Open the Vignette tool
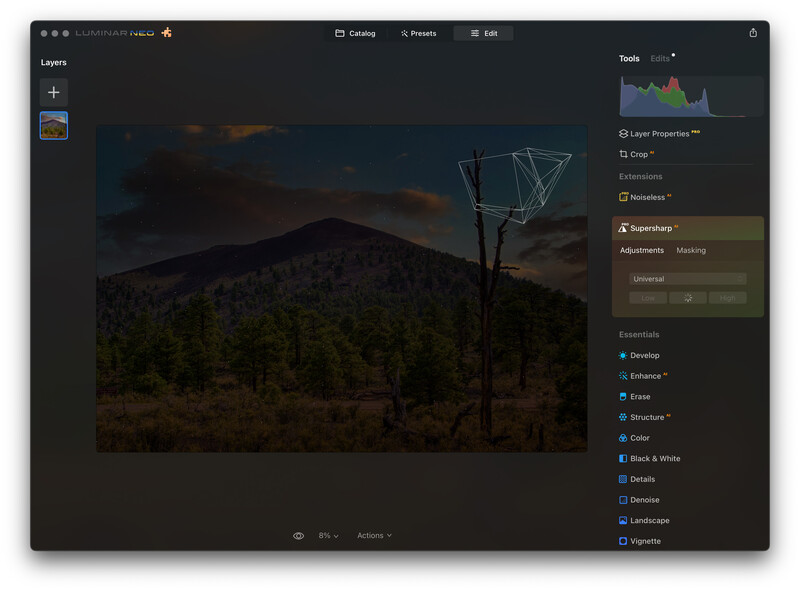Image resolution: width=800 pixels, height=591 pixels. pos(640,541)
